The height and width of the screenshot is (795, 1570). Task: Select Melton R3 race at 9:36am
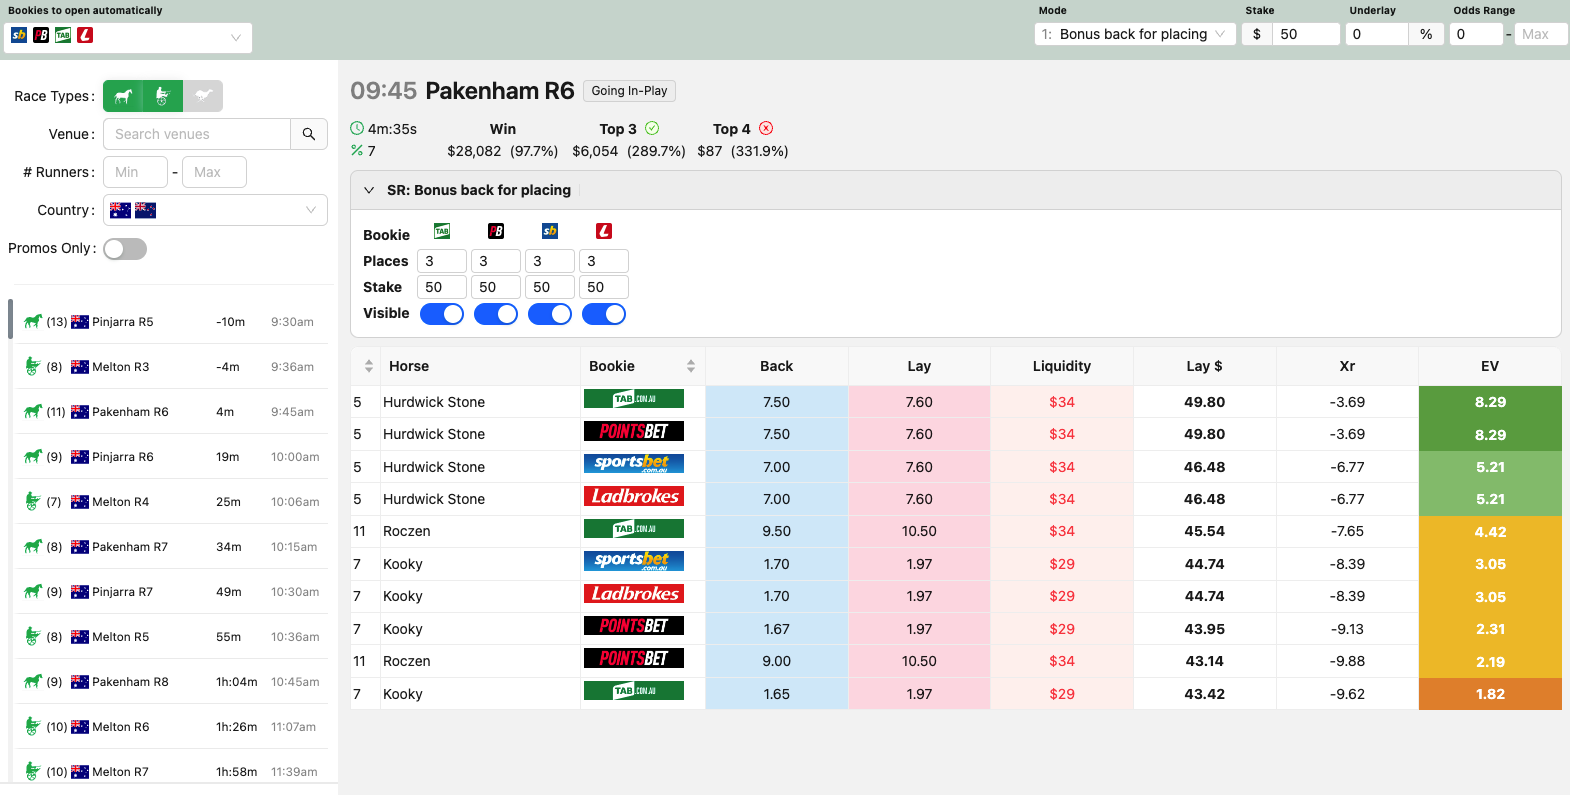tap(172, 367)
